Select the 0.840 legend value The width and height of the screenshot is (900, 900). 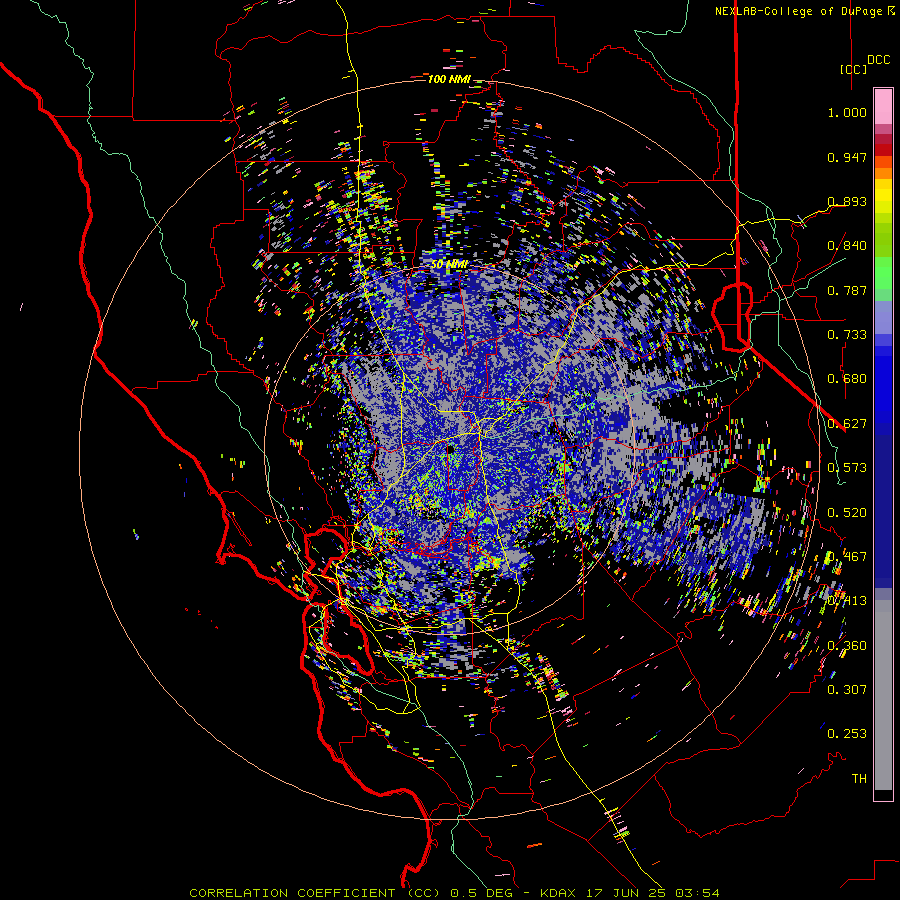[847, 246]
